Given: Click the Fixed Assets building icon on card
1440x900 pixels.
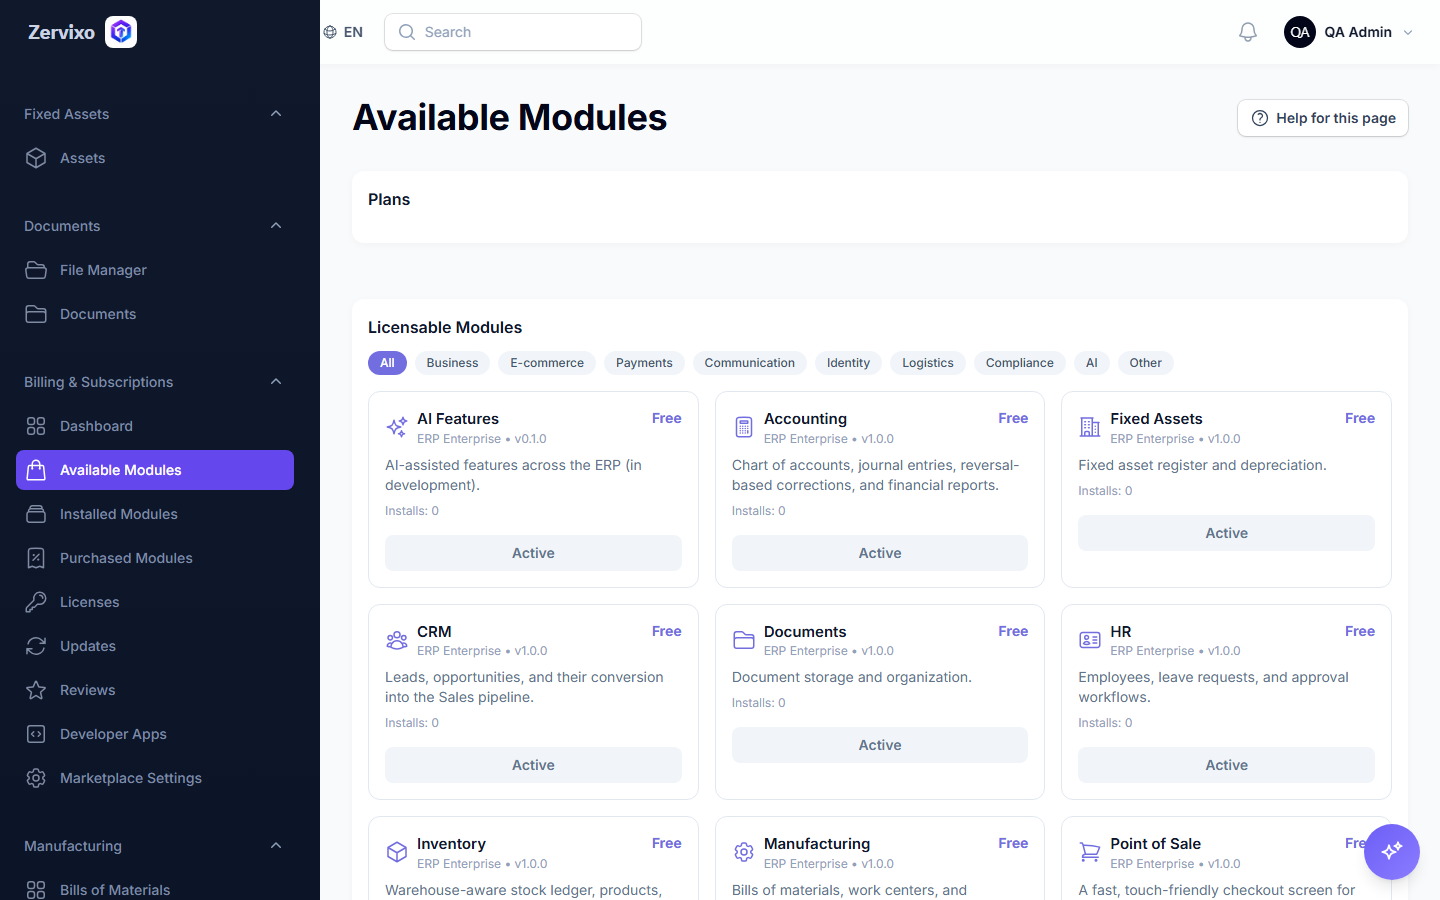Looking at the screenshot, I should click(x=1090, y=427).
